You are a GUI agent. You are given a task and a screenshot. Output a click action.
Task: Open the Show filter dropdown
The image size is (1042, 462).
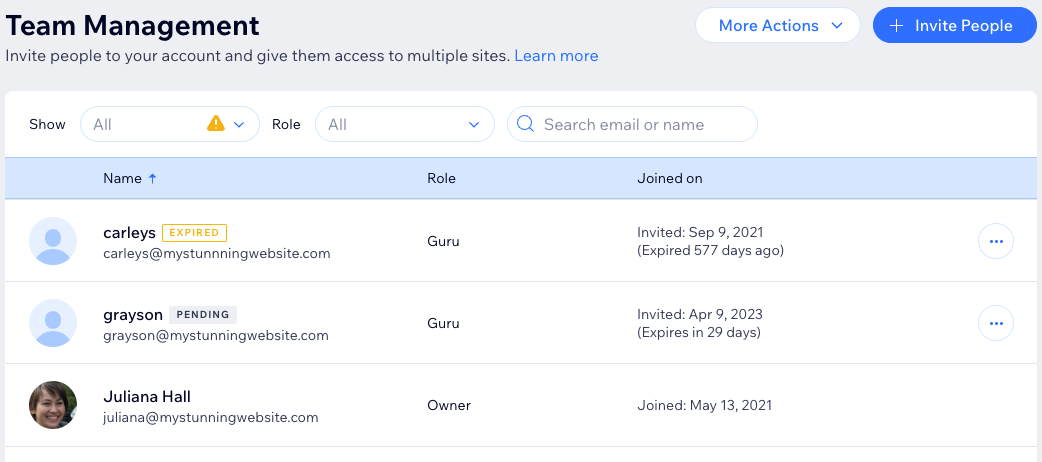(169, 124)
